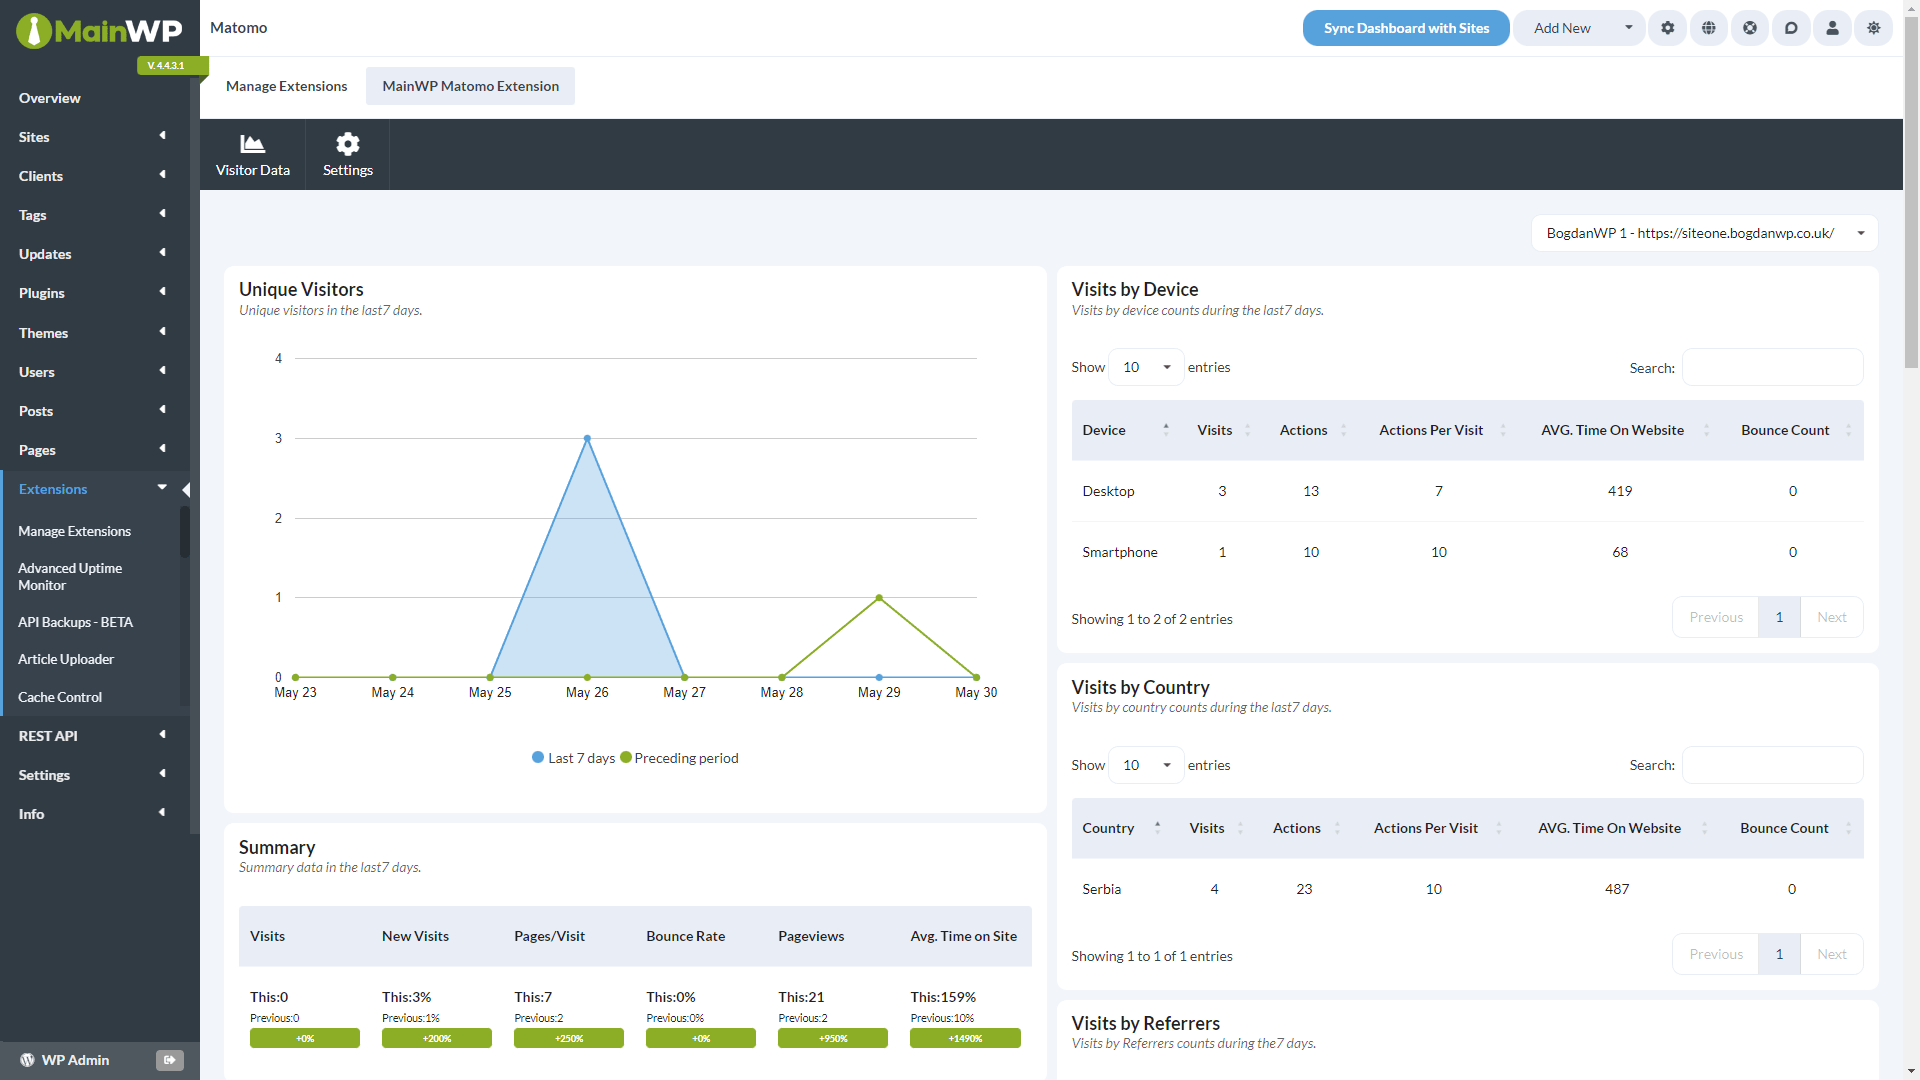Open Advanced Uptime Monitor extension

click(x=70, y=577)
